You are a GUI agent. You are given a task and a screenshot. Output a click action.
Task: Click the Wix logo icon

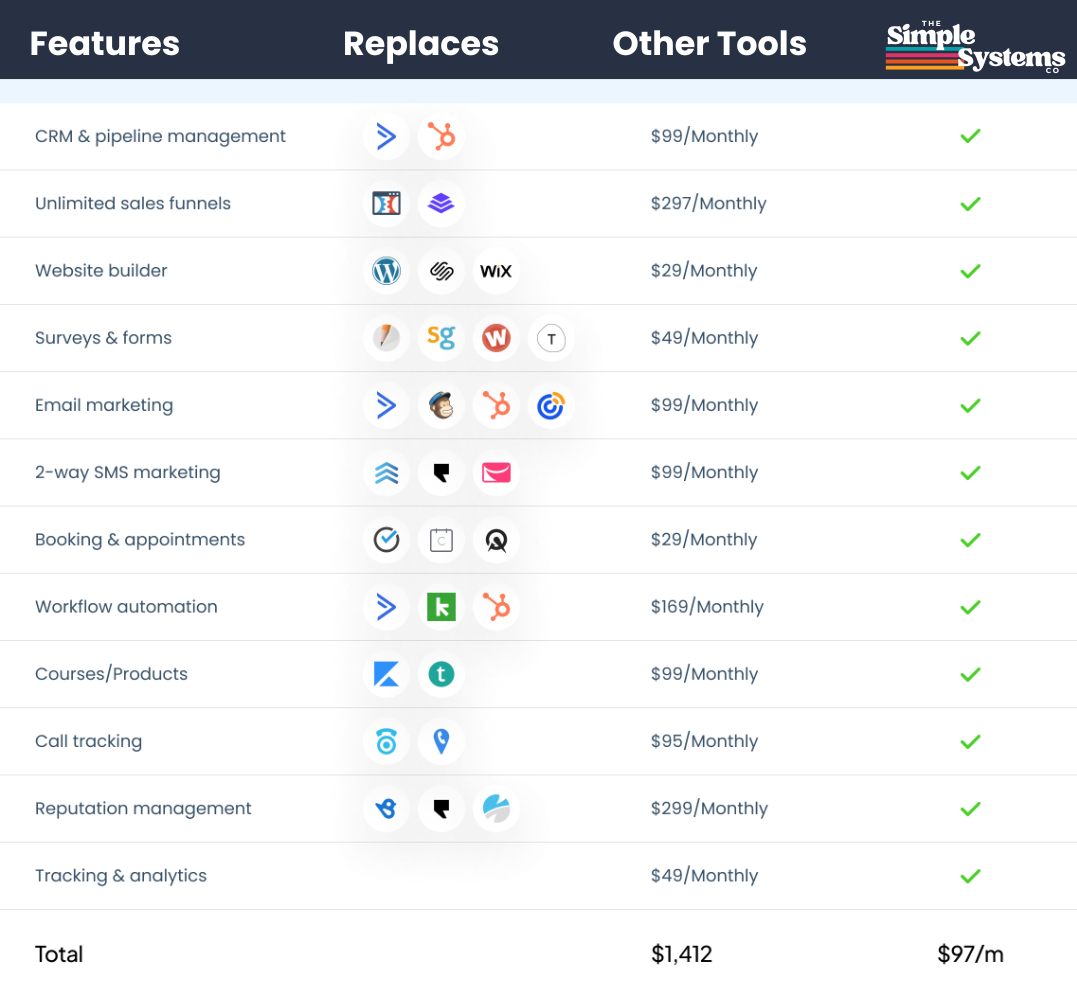coord(496,271)
